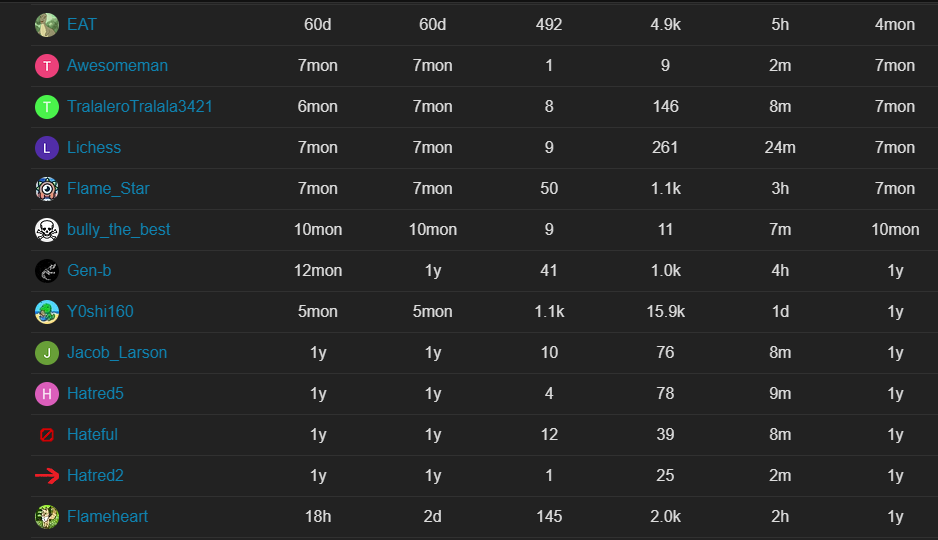This screenshot has height=540, width=938.
Task: Click Gen-b's black avatar icon
Action: click(x=46, y=271)
